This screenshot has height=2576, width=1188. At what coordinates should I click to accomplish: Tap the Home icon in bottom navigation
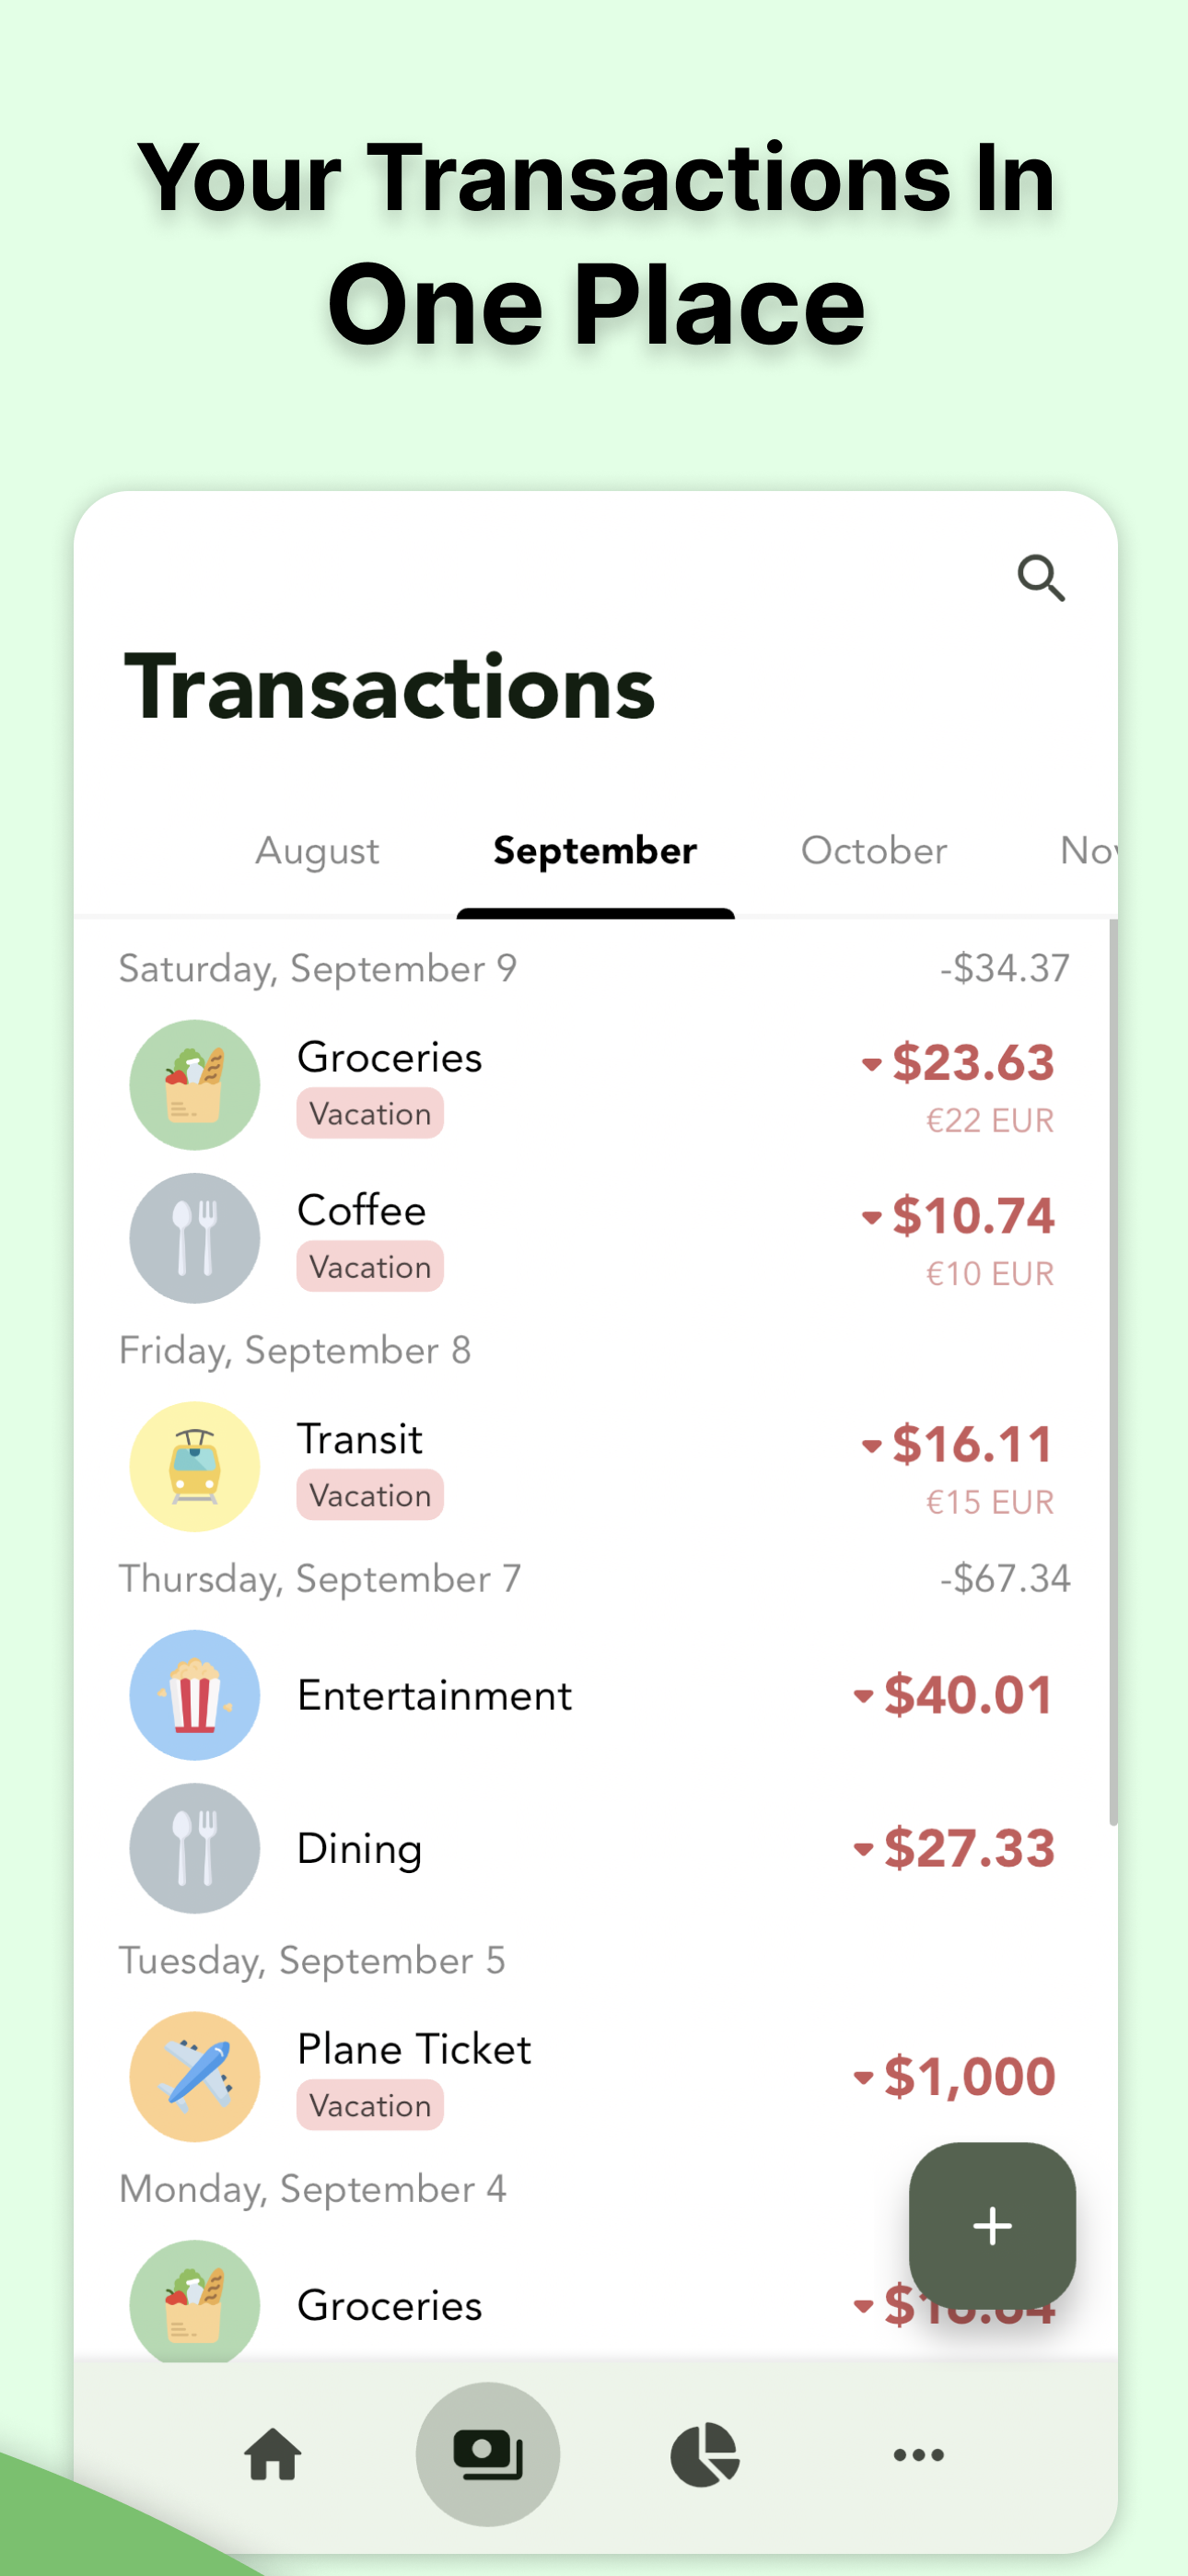tap(273, 2454)
